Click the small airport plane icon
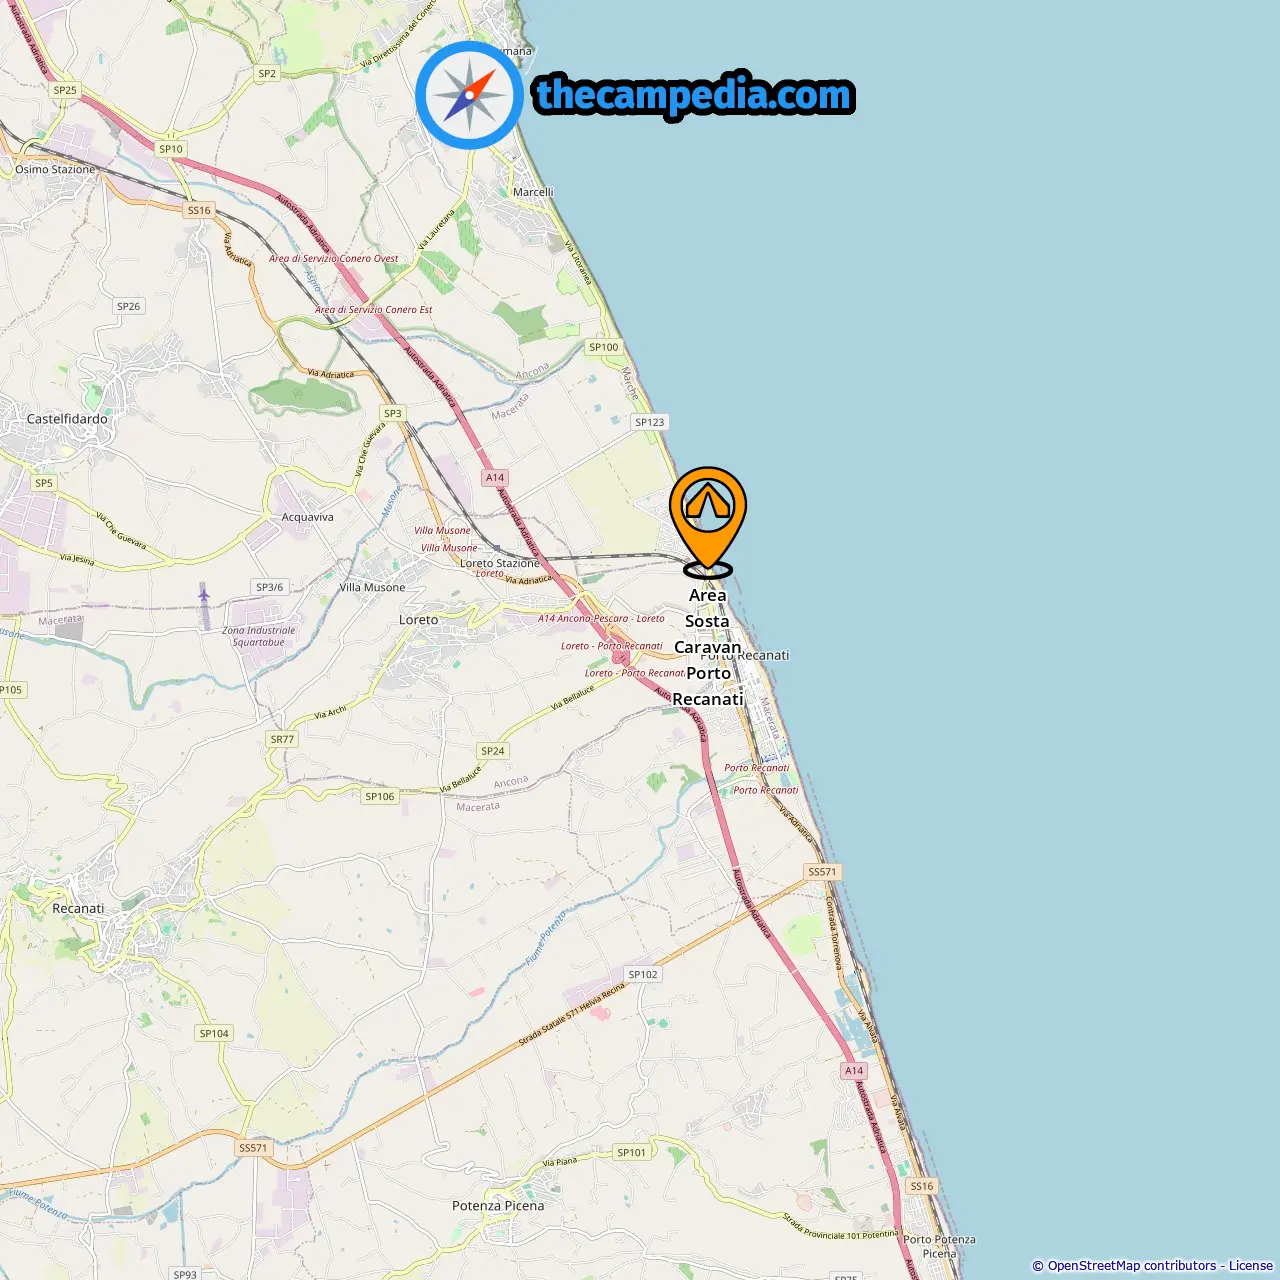The width and height of the screenshot is (1280, 1280). tap(204, 595)
